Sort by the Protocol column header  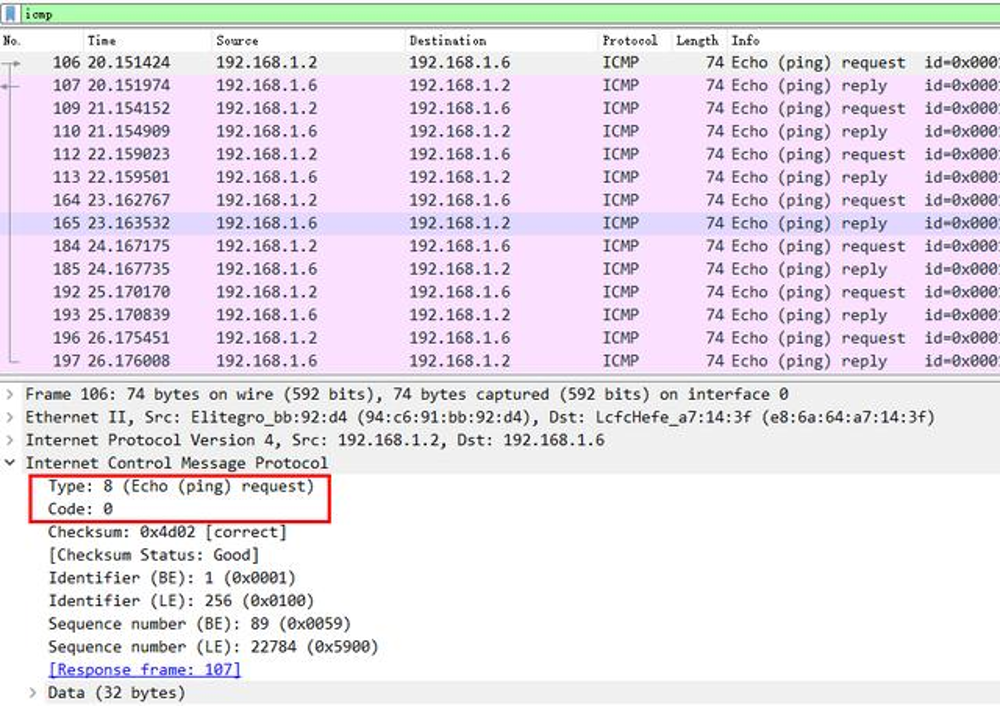tap(629, 41)
